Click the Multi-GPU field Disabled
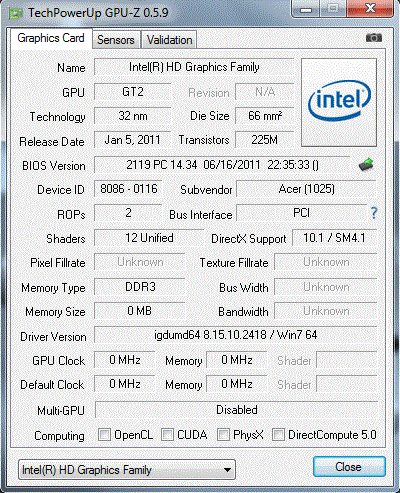400x493 pixels. (236, 410)
